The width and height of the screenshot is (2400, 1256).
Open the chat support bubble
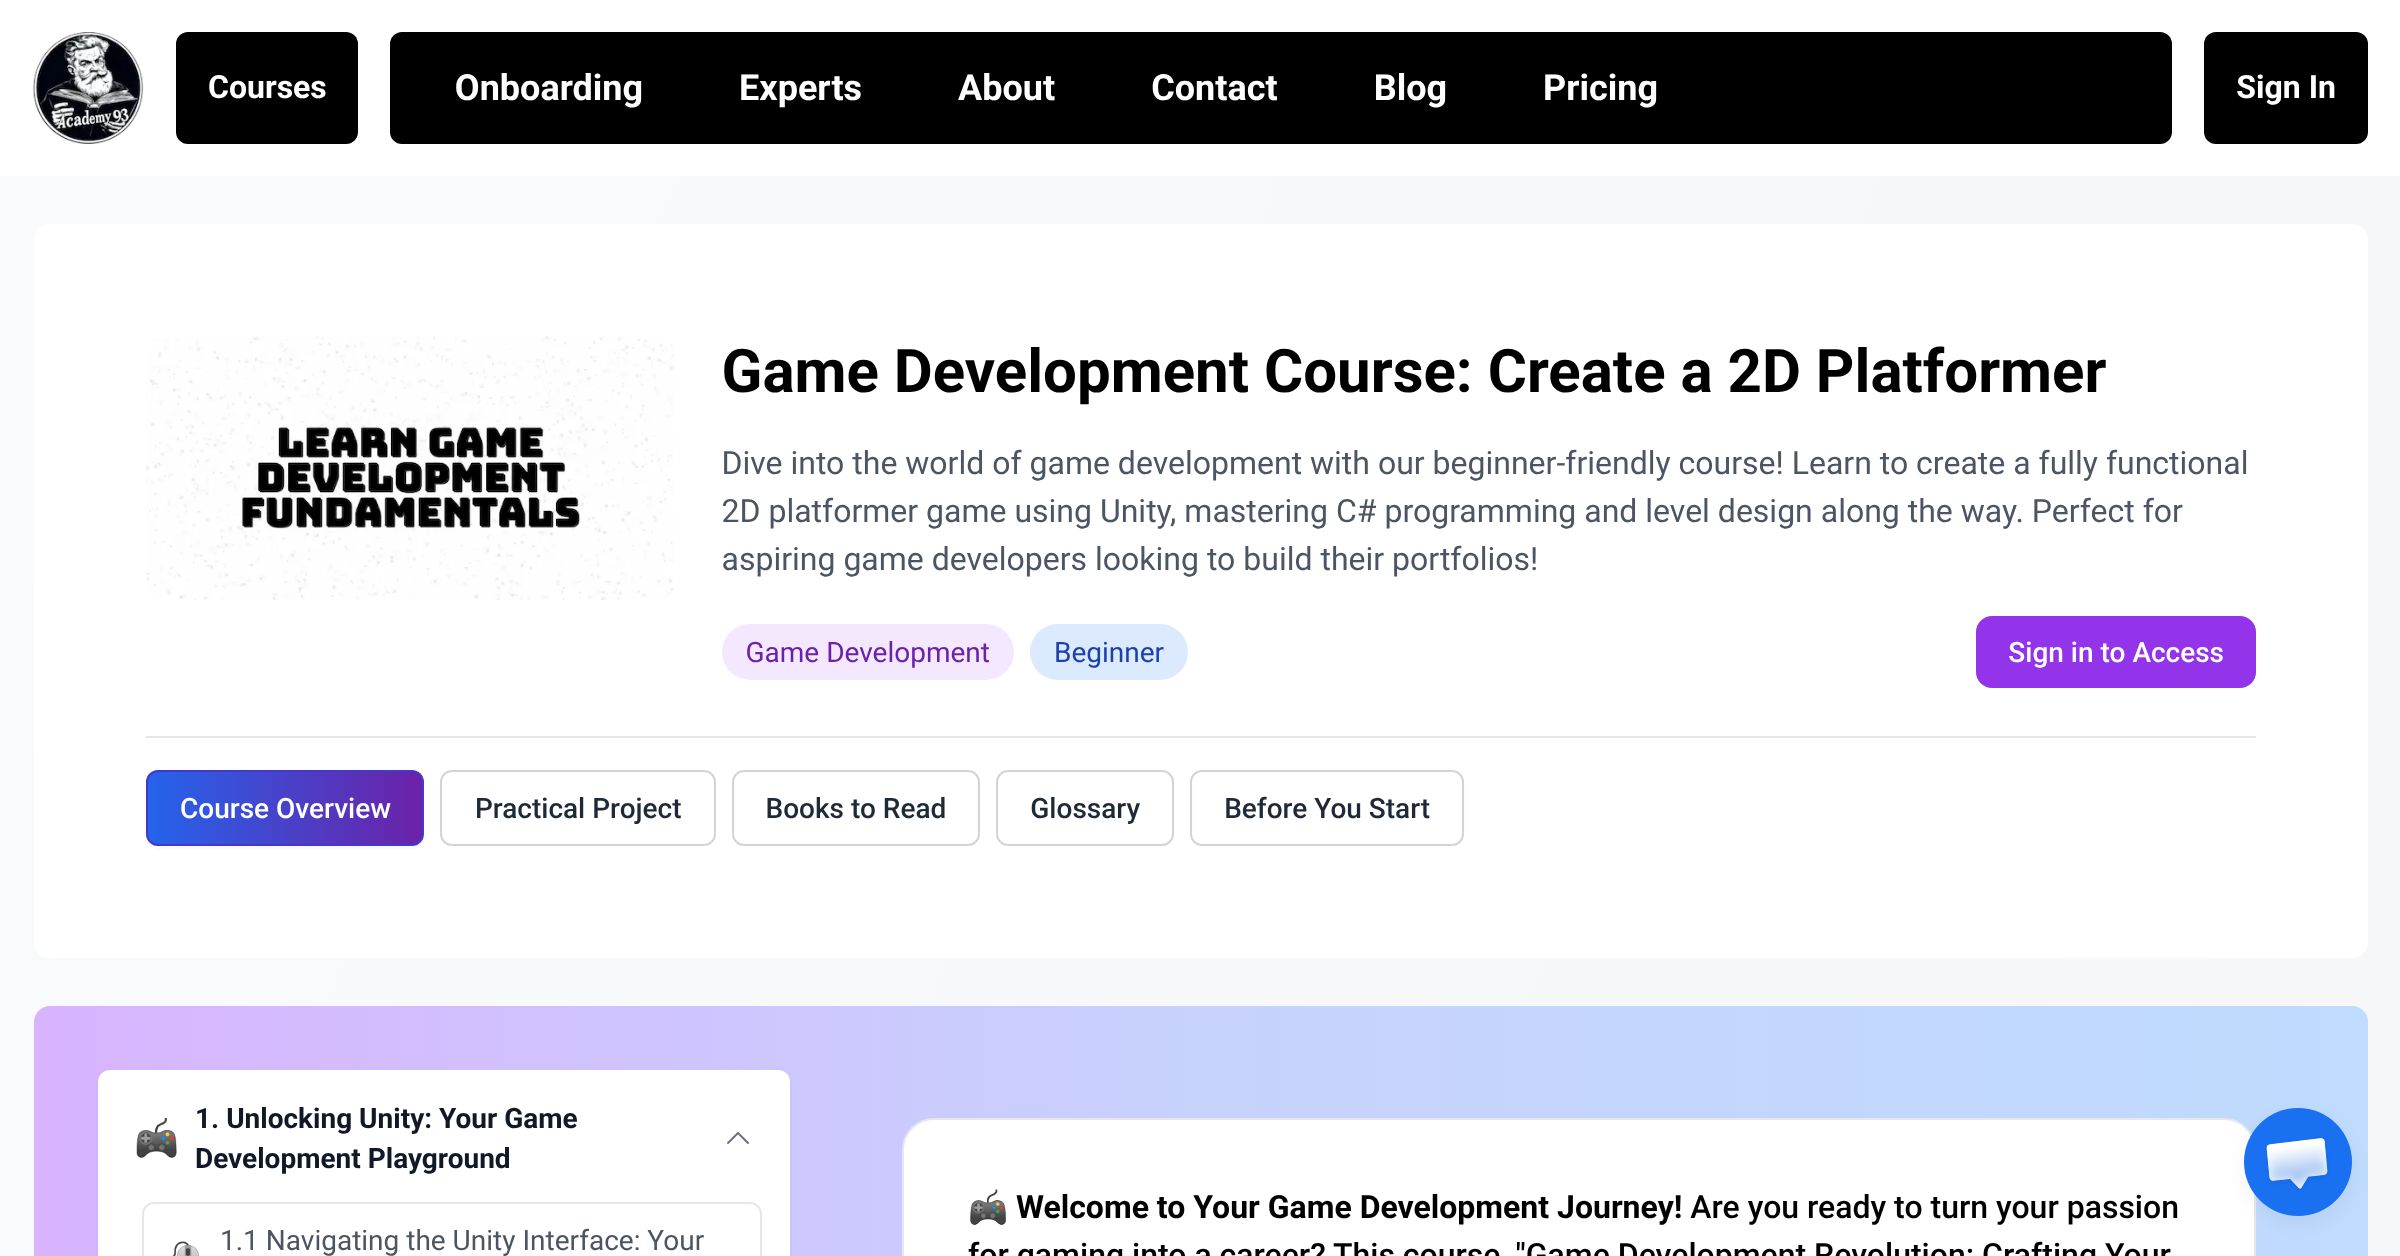tap(2297, 1161)
